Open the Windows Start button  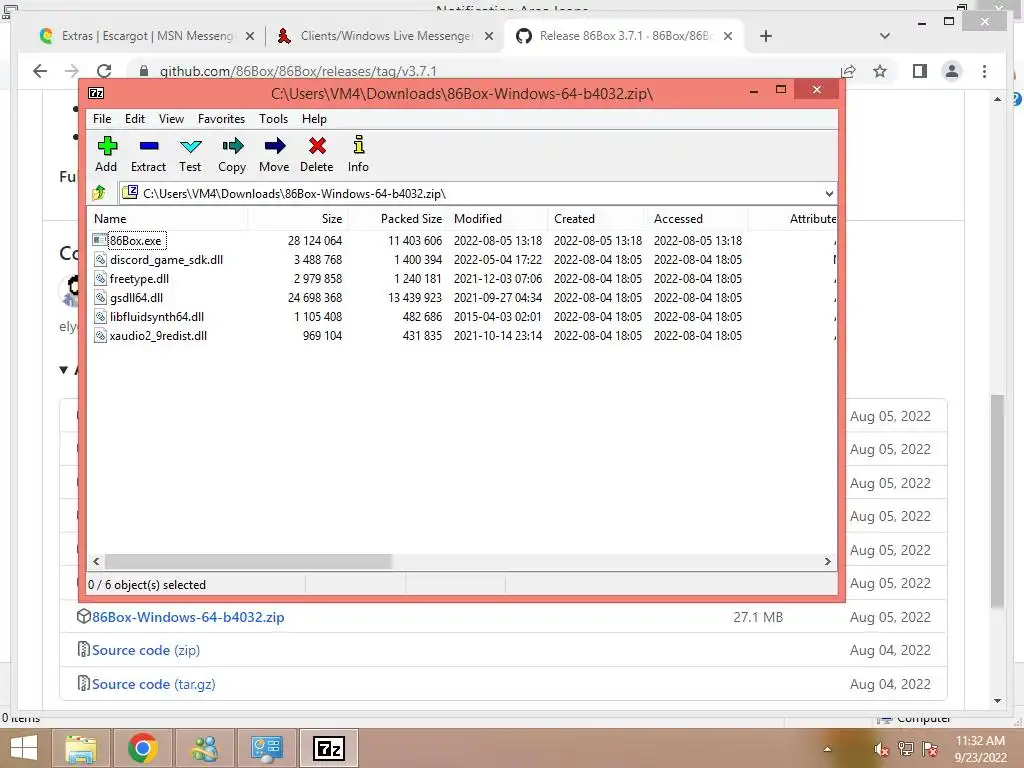pos(24,748)
